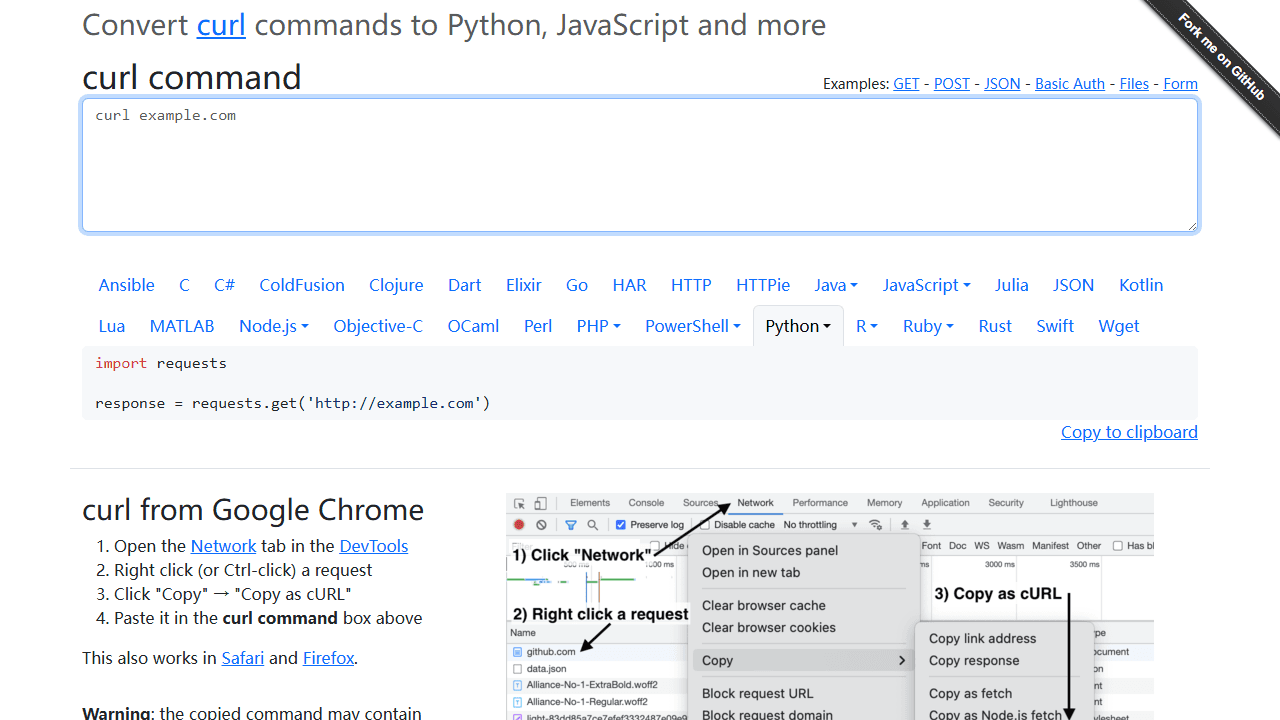The width and height of the screenshot is (1280, 720).
Task: Choose the Dart tab
Action: click(x=465, y=285)
